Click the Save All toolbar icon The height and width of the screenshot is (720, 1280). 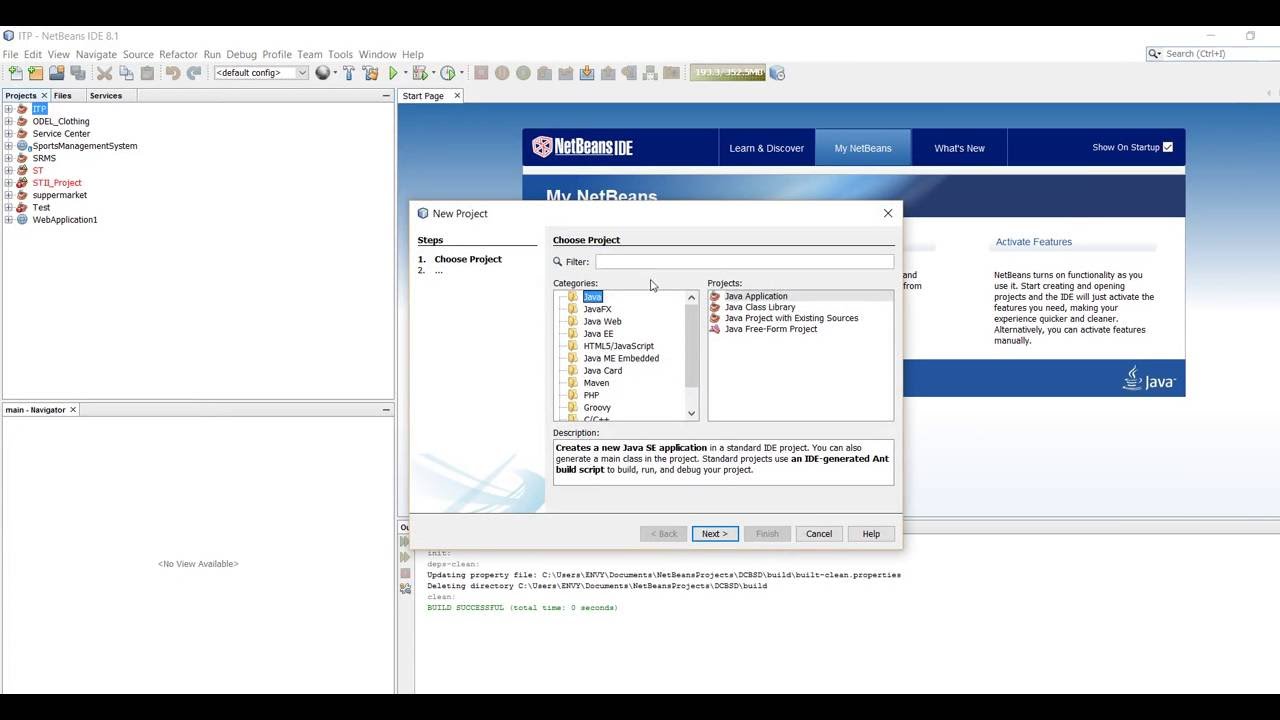pos(78,73)
